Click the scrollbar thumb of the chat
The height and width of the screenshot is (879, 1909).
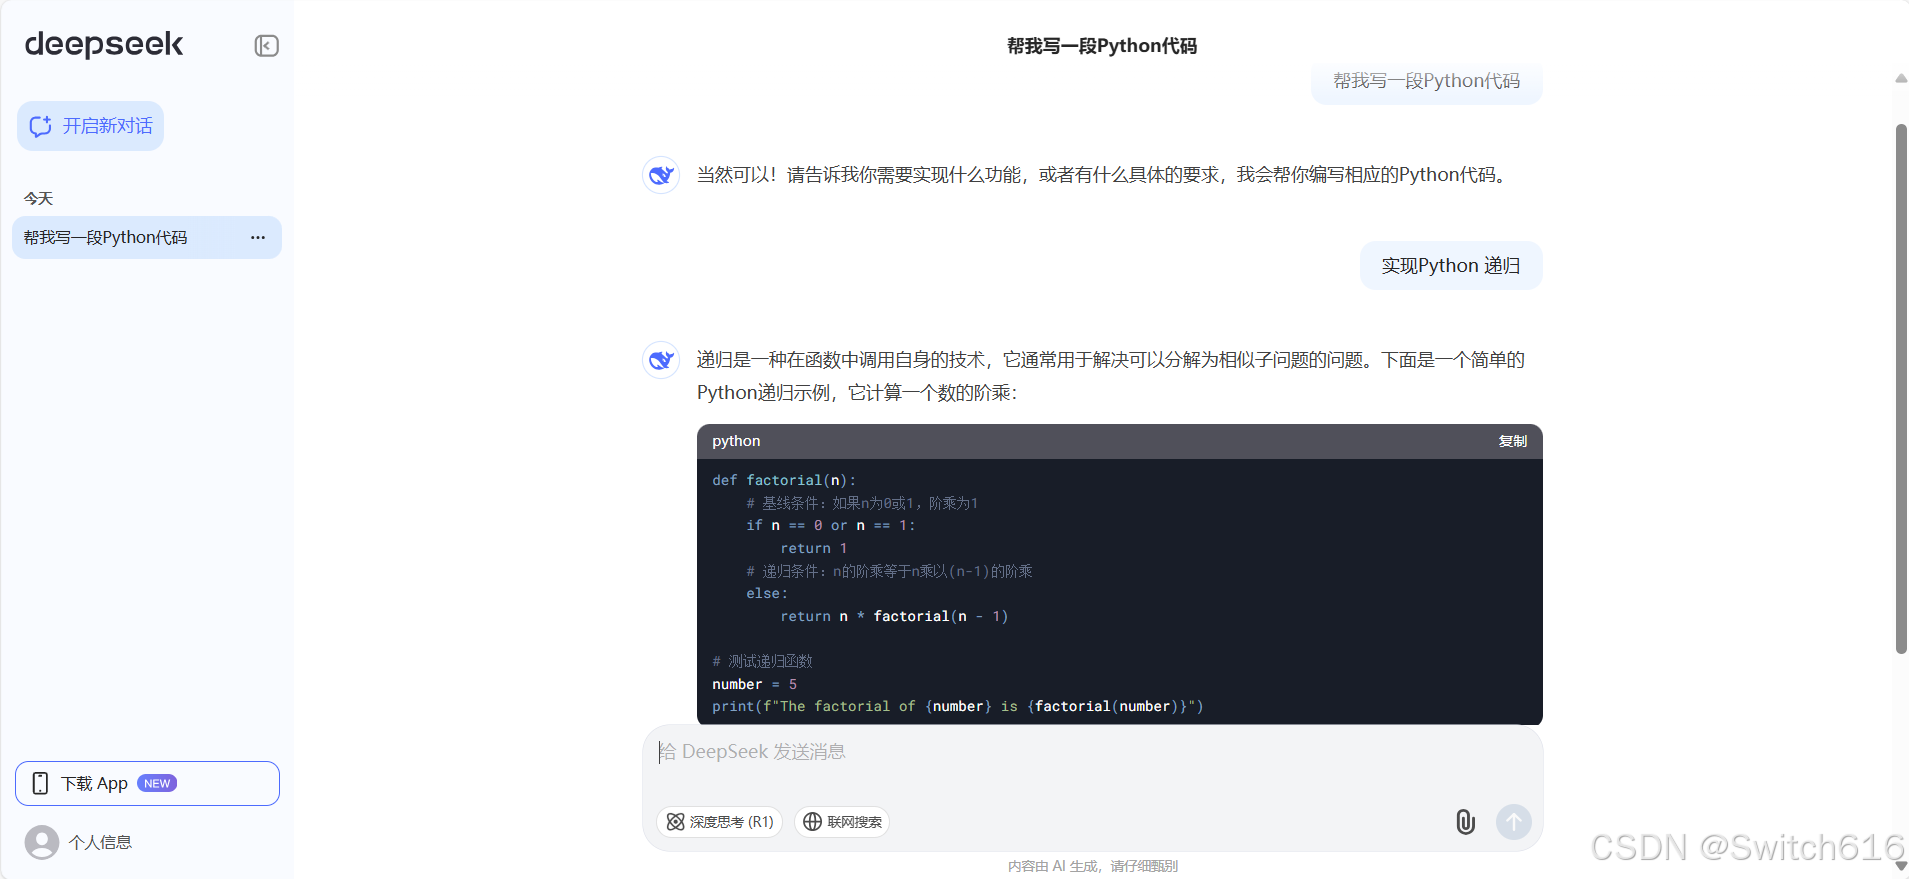(x=1901, y=389)
